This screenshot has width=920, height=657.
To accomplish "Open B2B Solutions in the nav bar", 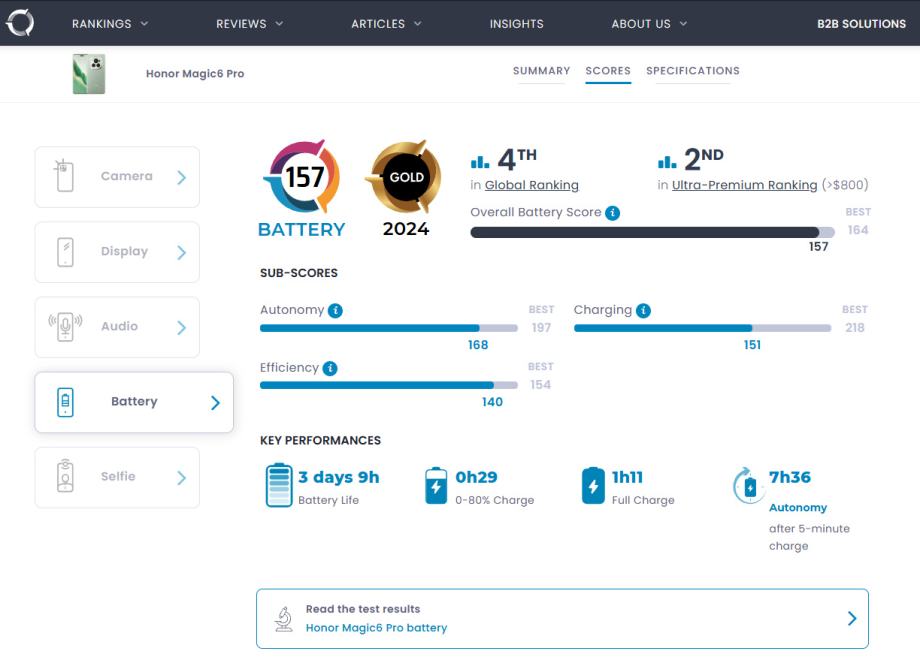I will coord(861,23).
